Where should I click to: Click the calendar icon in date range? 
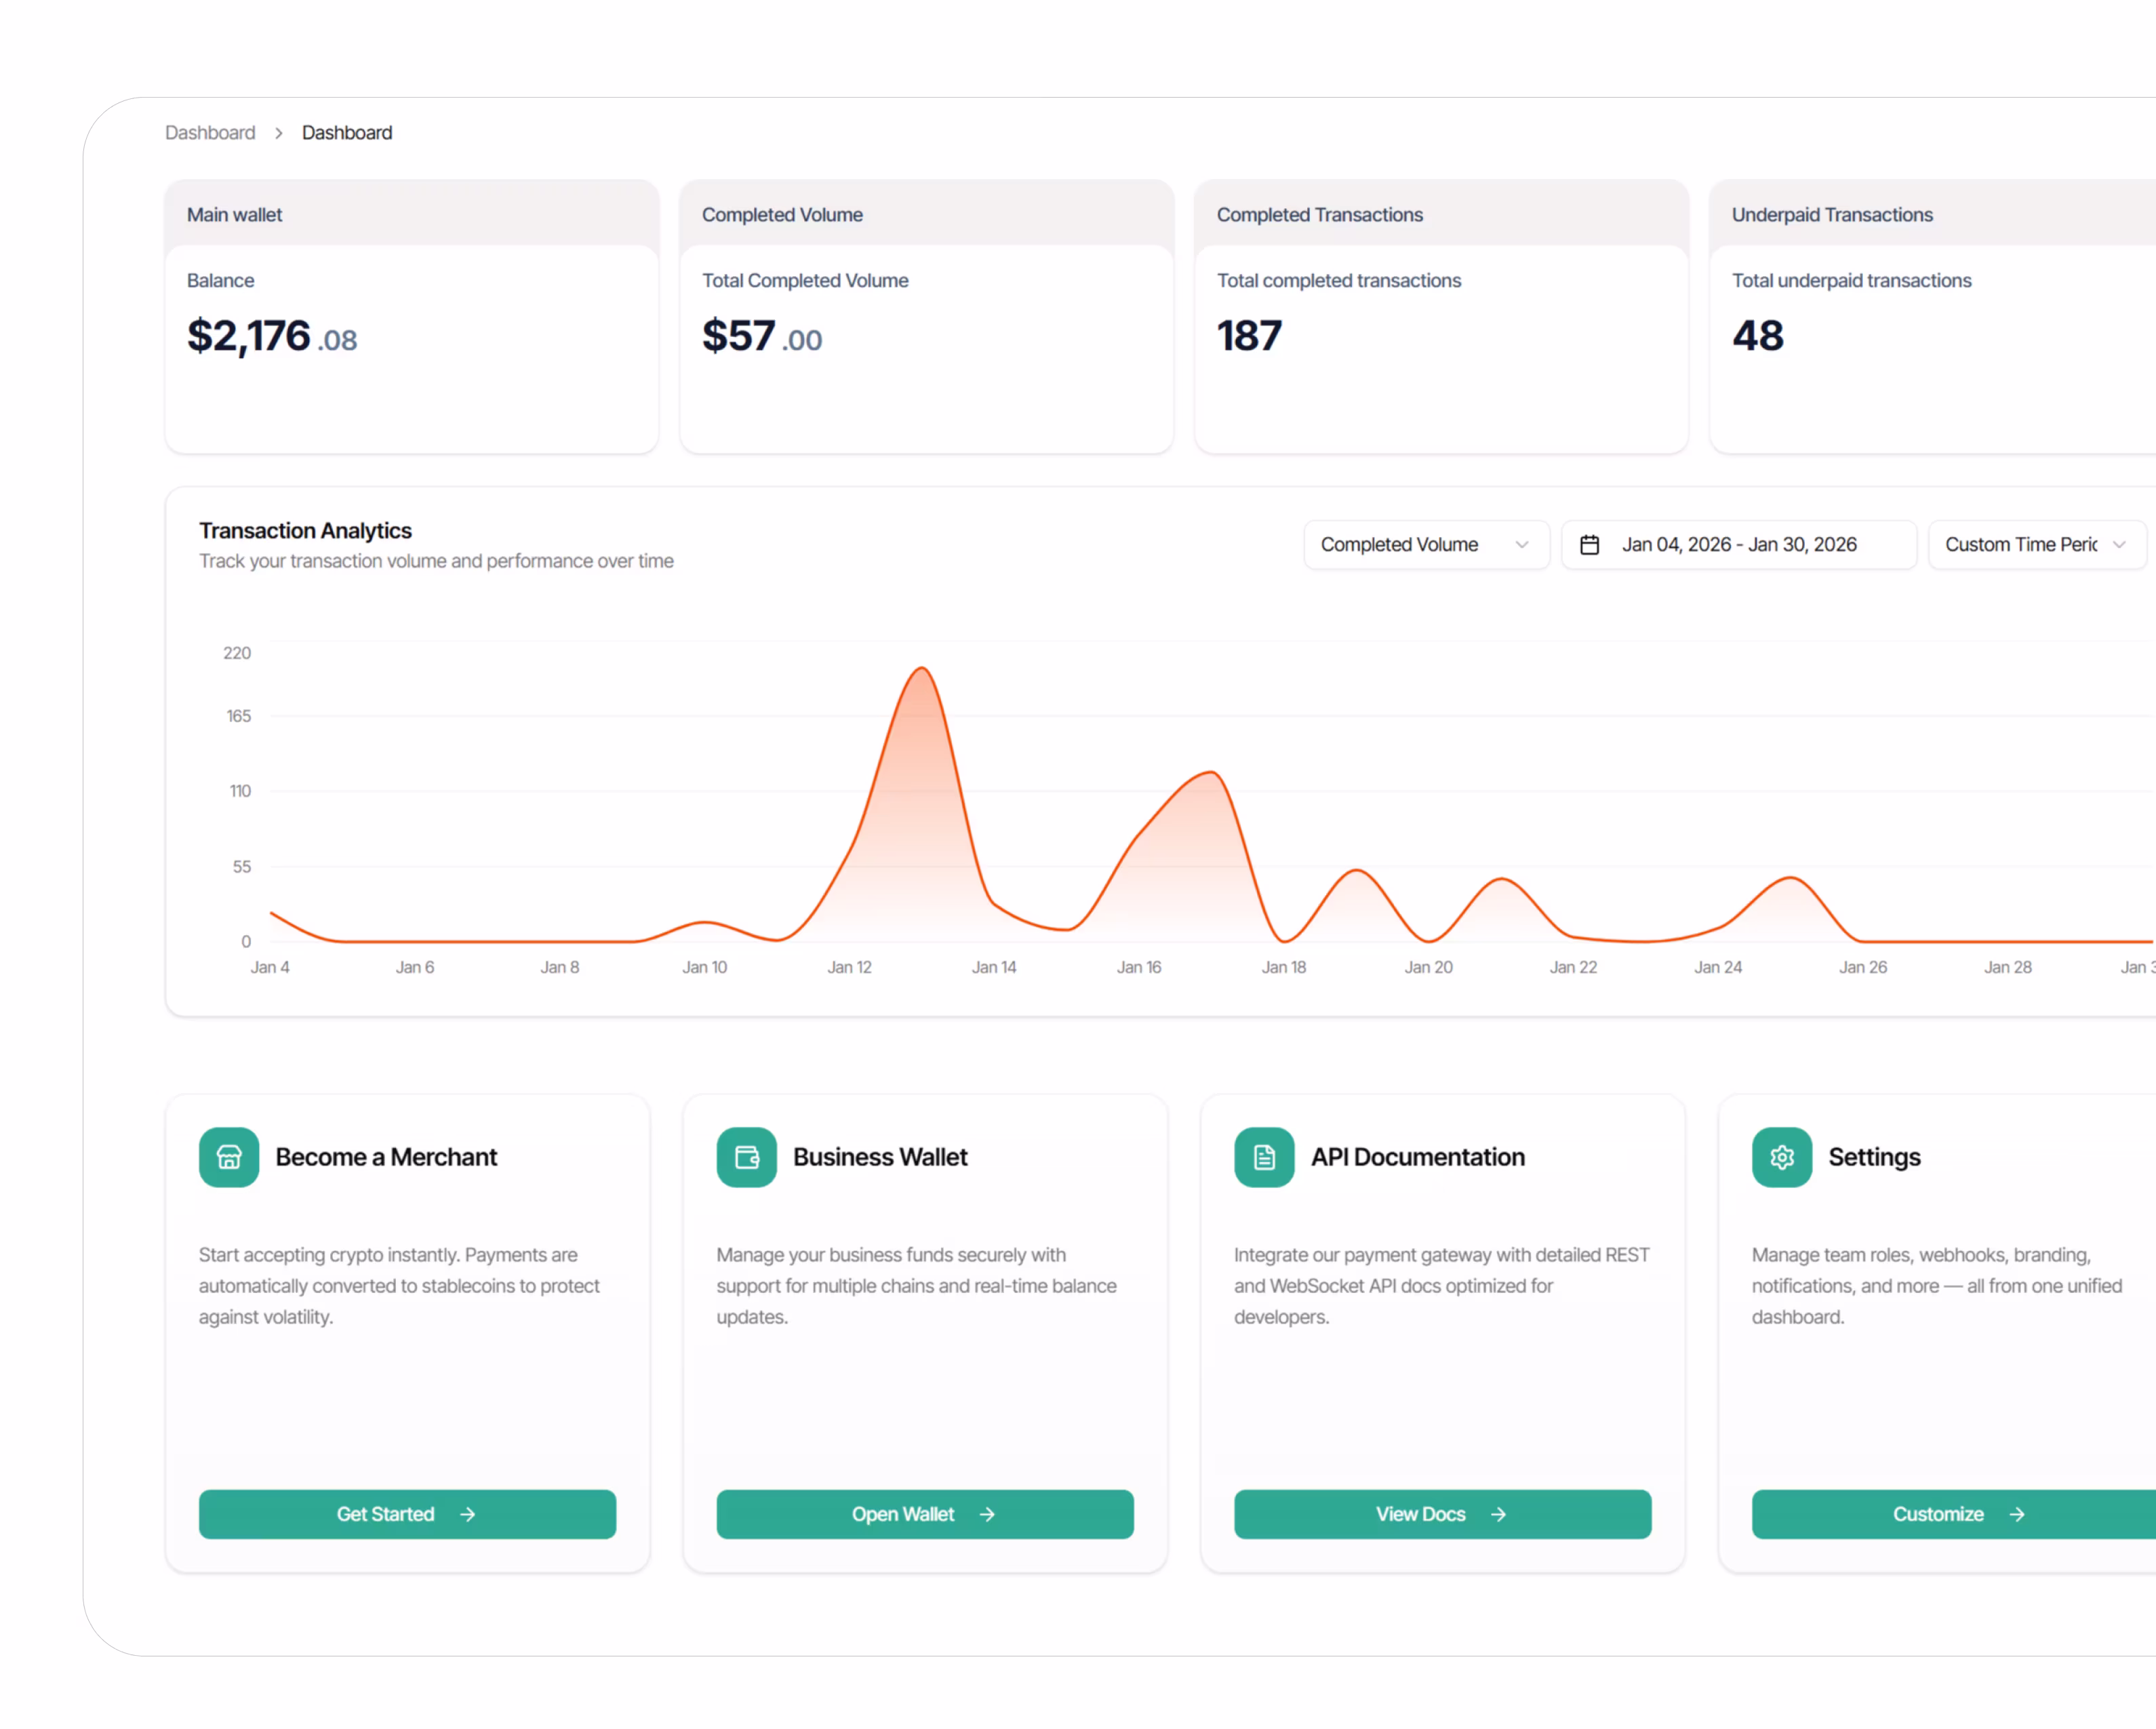pyautogui.click(x=1589, y=544)
